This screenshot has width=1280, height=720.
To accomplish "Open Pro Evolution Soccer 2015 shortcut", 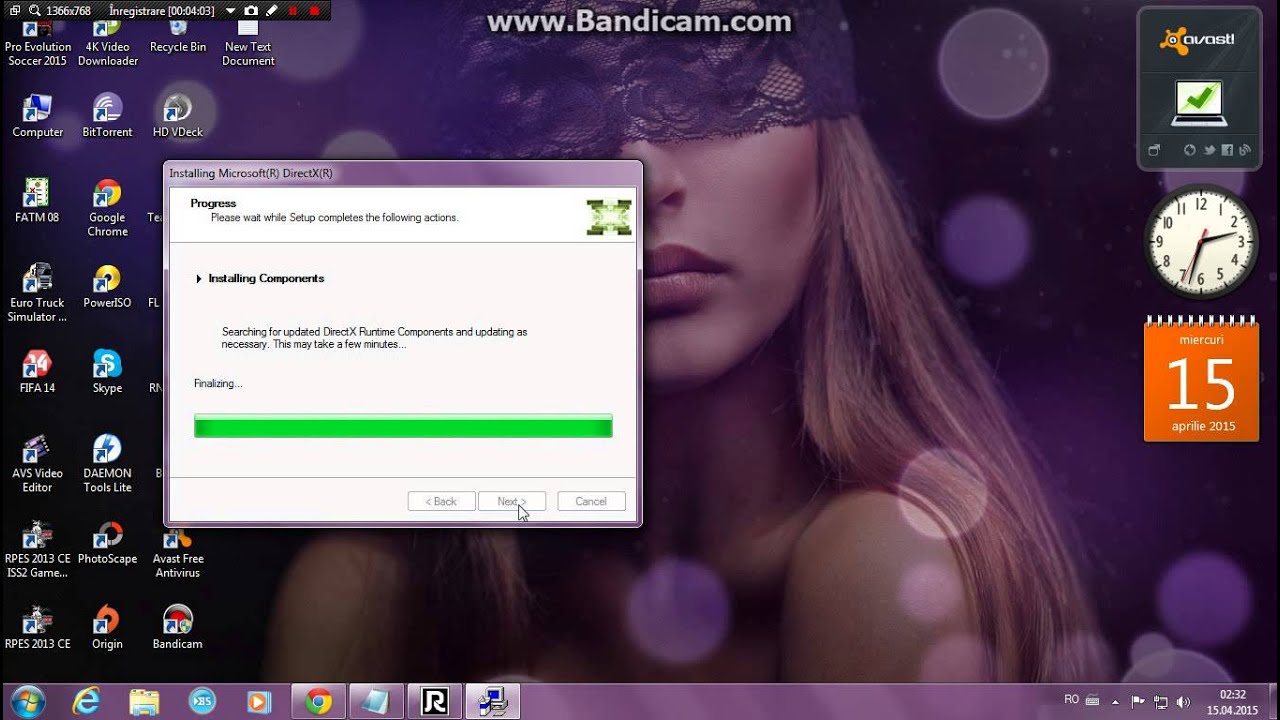I will click(37, 44).
